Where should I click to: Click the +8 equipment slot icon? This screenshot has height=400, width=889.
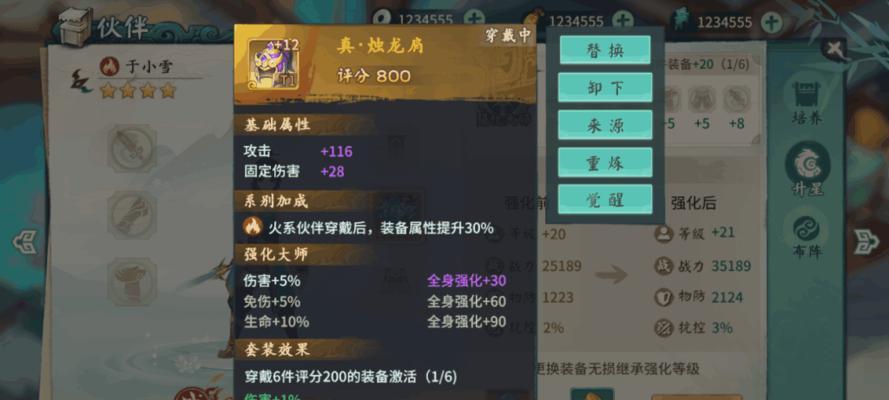(736, 100)
